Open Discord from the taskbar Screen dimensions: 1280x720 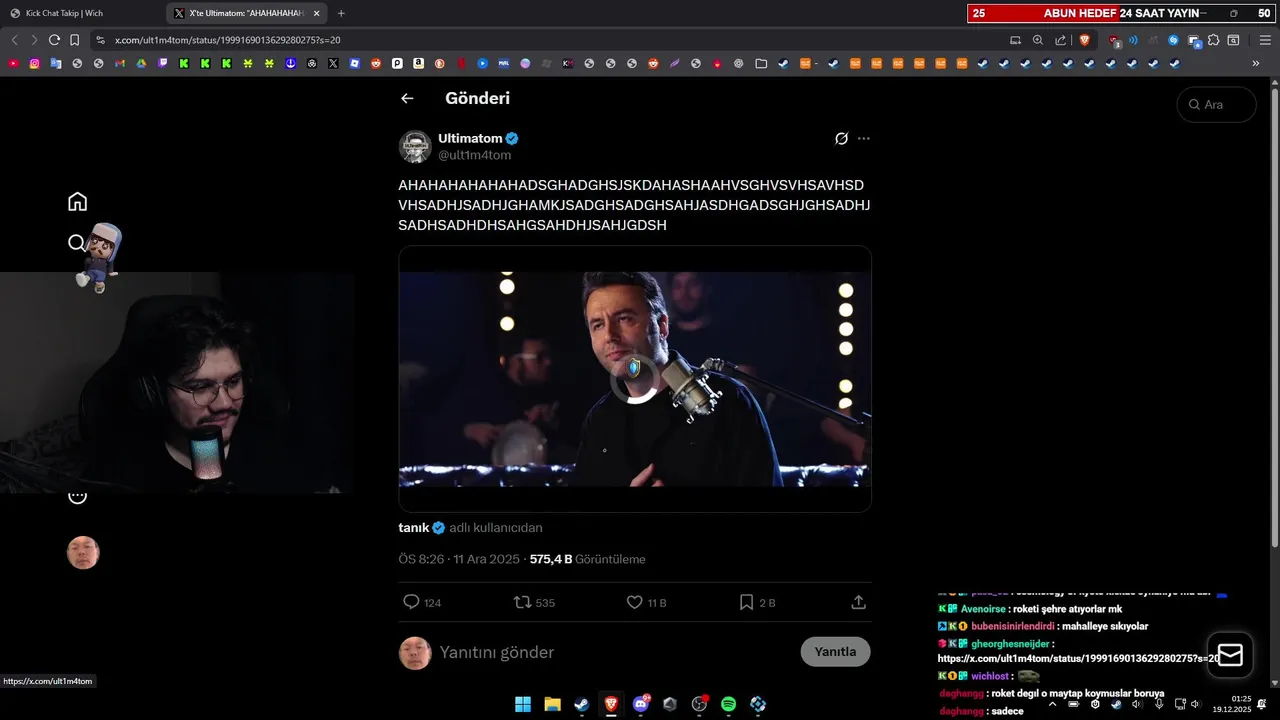click(x=641, y=704)
